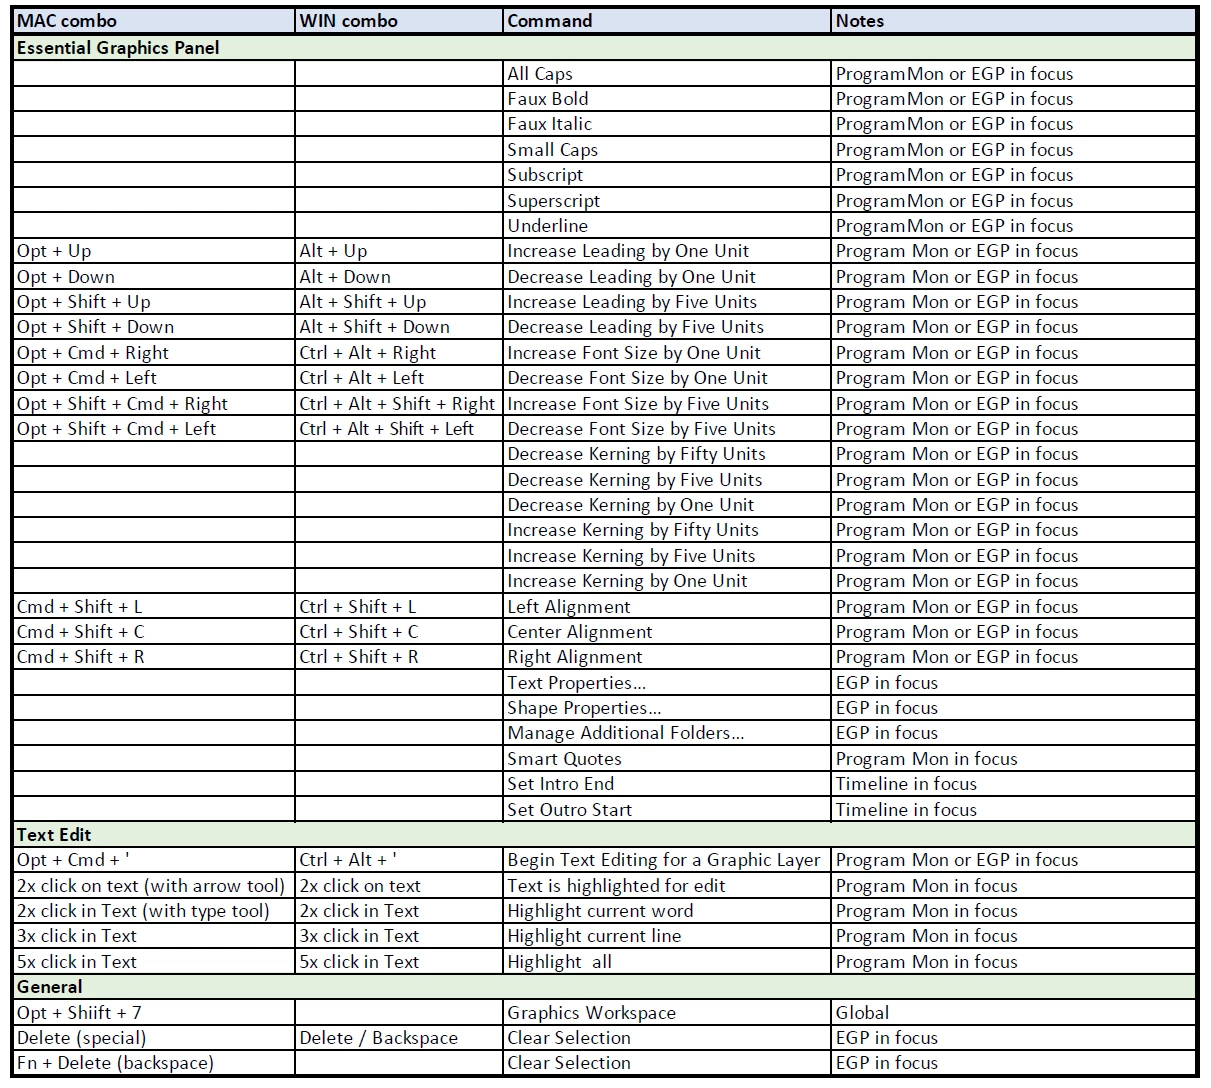The width and height of the screenshot is (1211, 1088).
Task: Select the 'General' section heading
Action: click(x=605, y=987)
